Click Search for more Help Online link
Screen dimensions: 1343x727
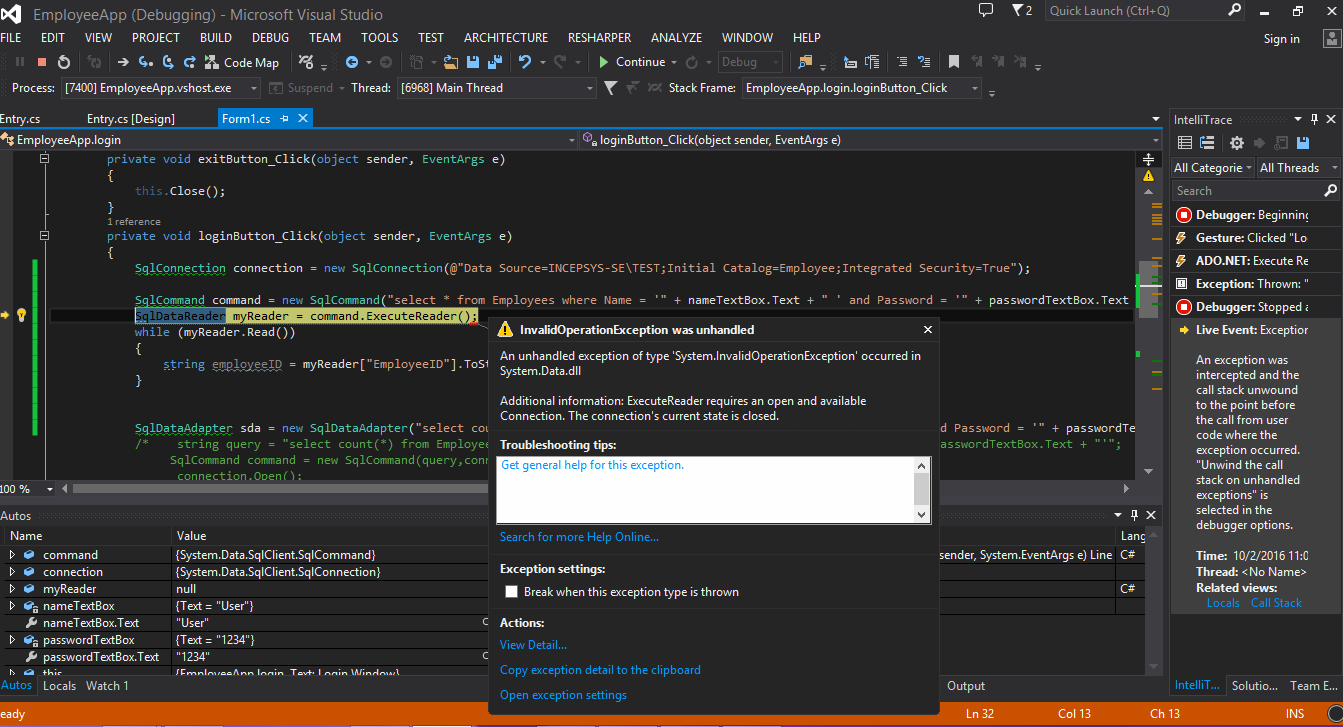[579, 537]
